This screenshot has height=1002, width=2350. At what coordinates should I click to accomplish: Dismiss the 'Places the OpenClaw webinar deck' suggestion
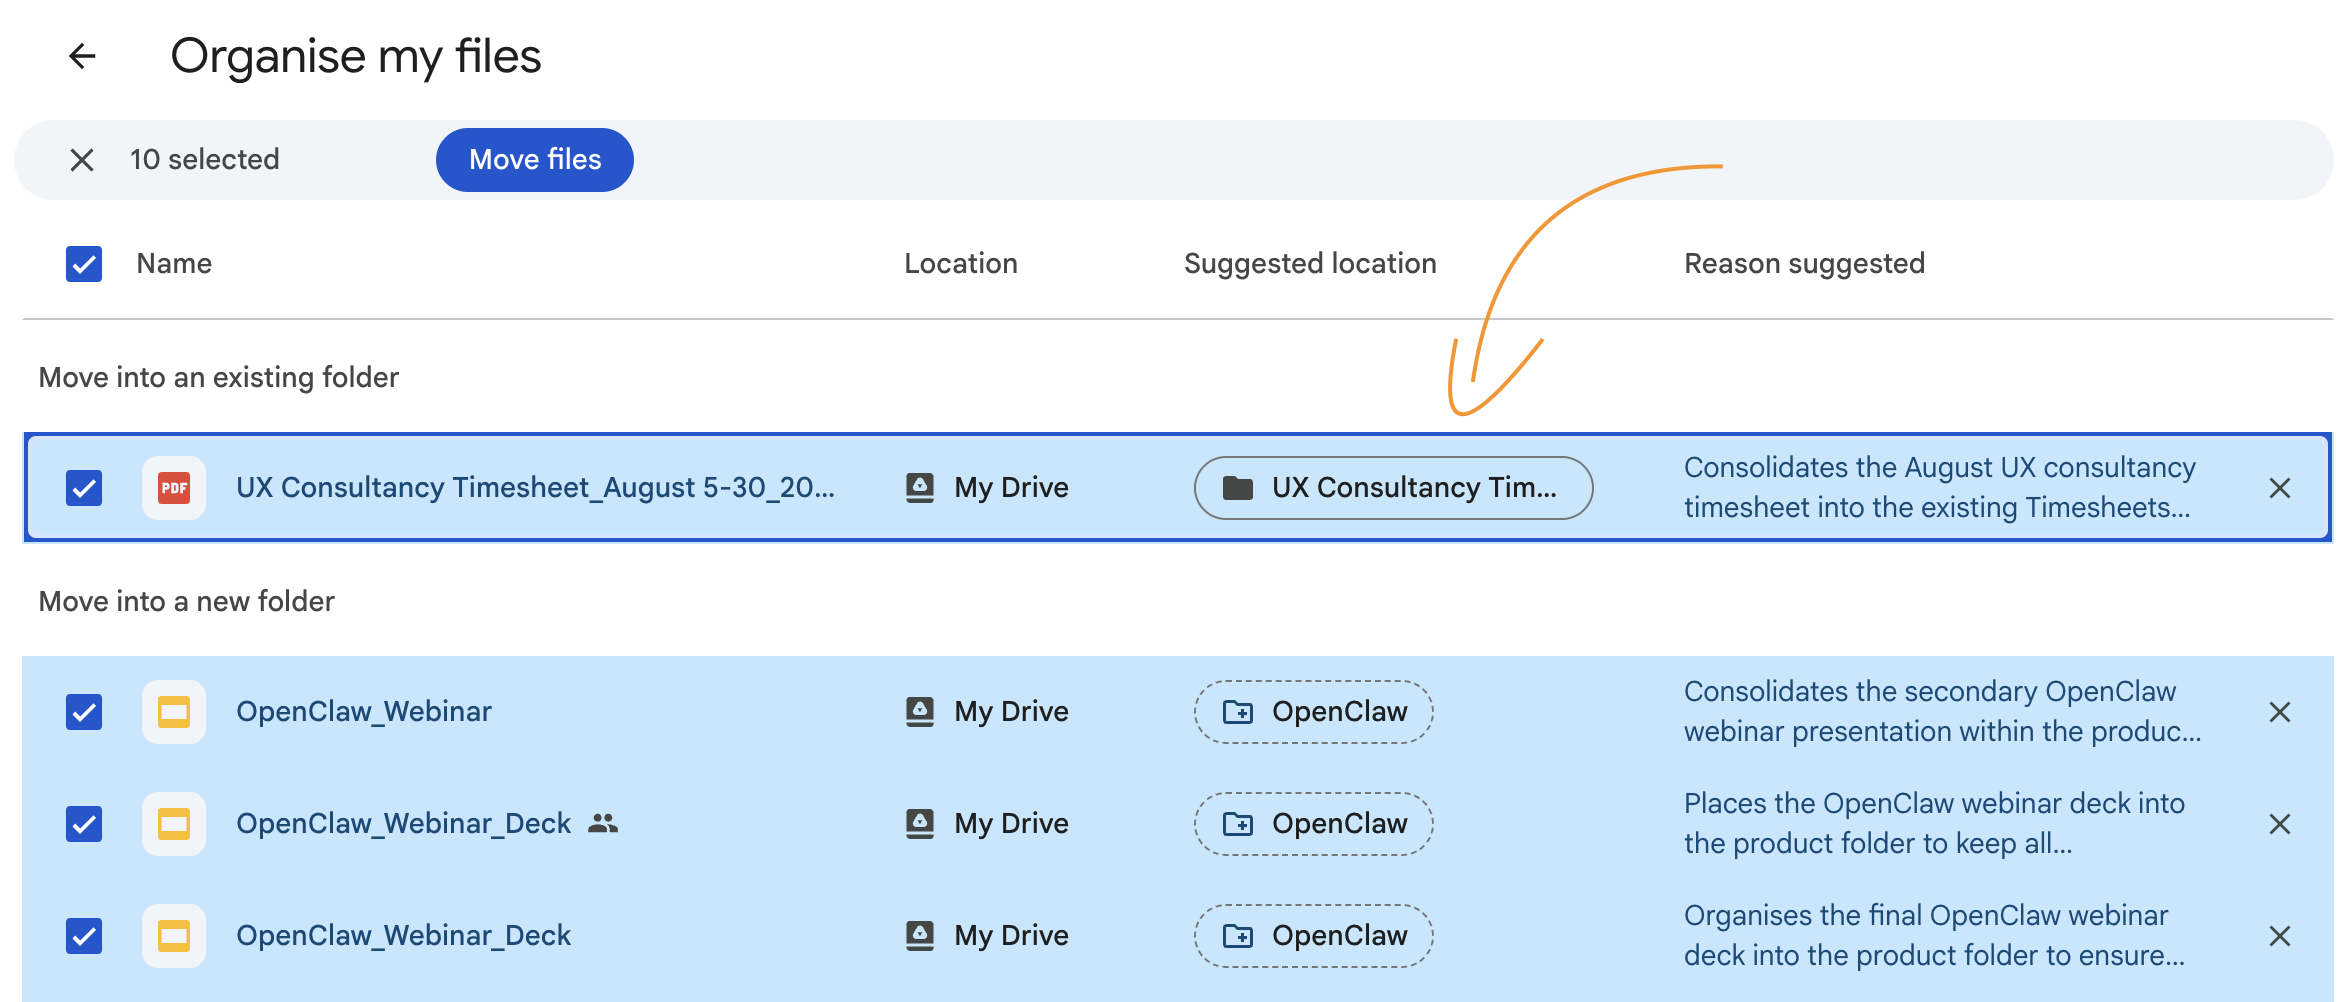pyautogui.click(x=2280, y=824)
